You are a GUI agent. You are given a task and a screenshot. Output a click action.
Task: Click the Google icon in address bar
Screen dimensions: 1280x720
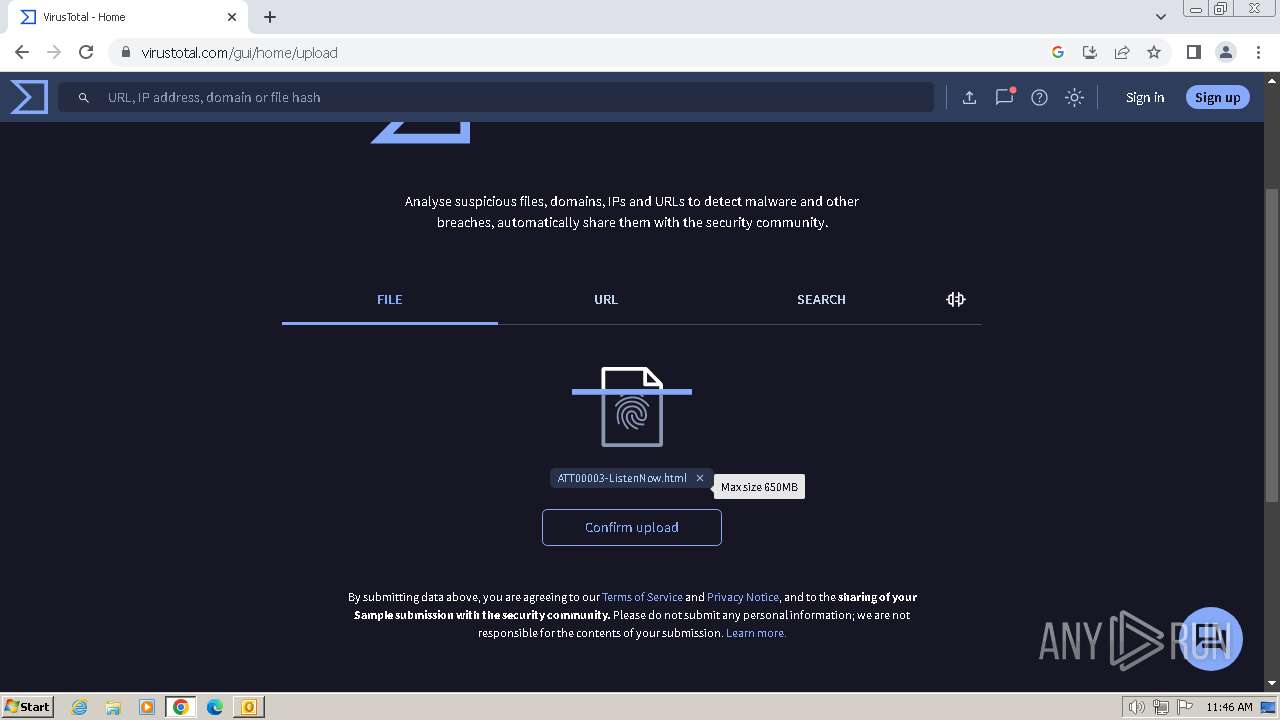click(1058, 52)
